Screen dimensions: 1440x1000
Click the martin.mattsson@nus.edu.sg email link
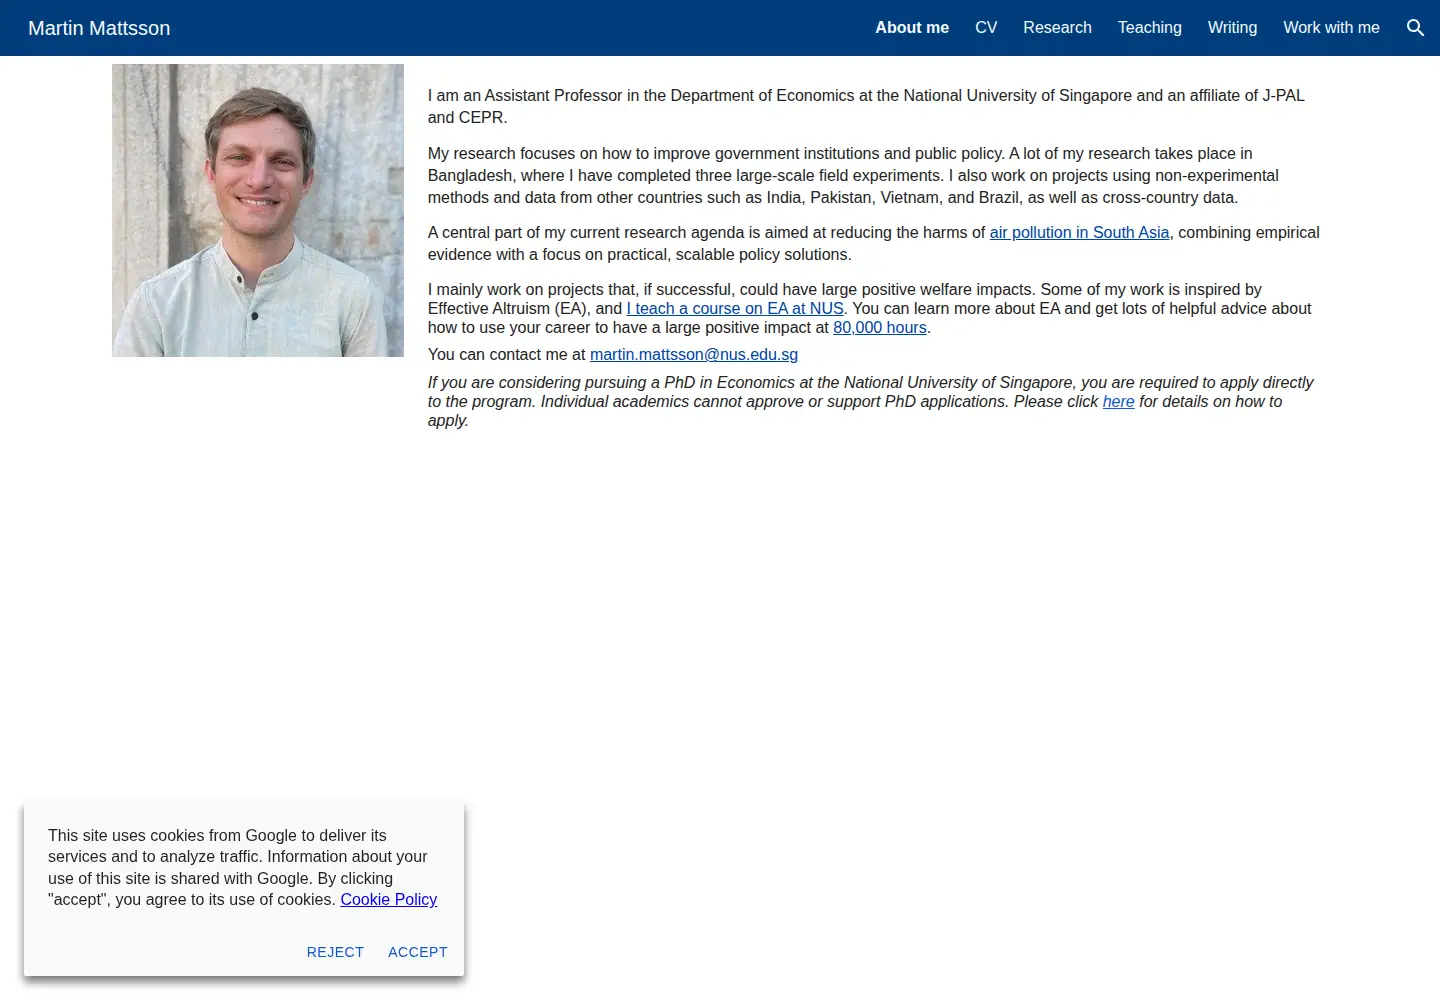tap(694, 355)
